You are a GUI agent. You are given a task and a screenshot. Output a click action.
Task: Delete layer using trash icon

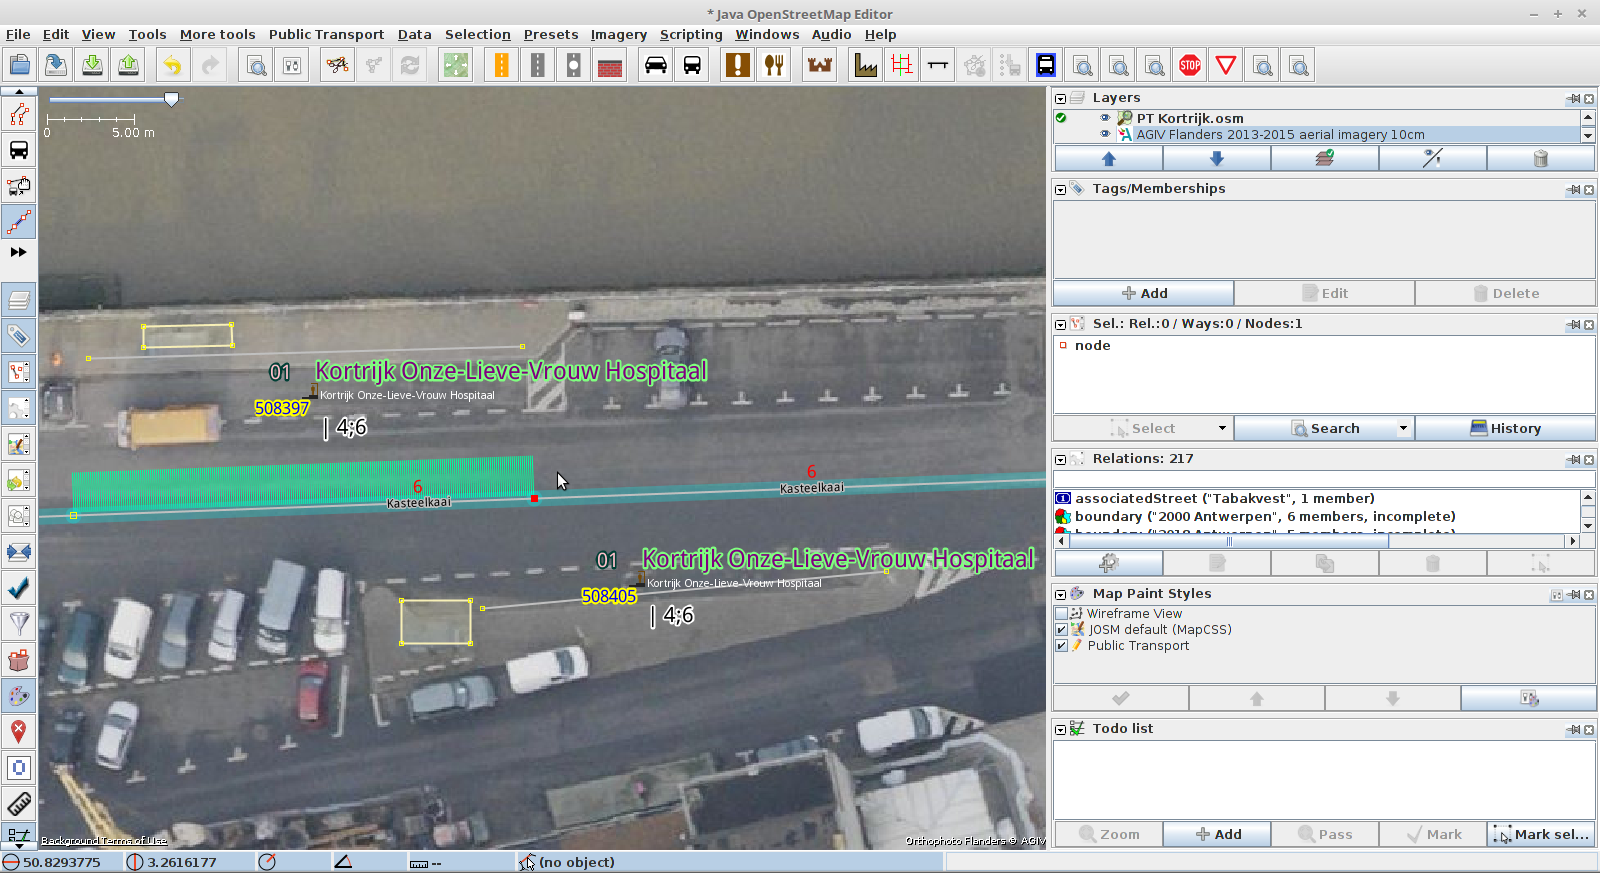tap(1540, 158)
